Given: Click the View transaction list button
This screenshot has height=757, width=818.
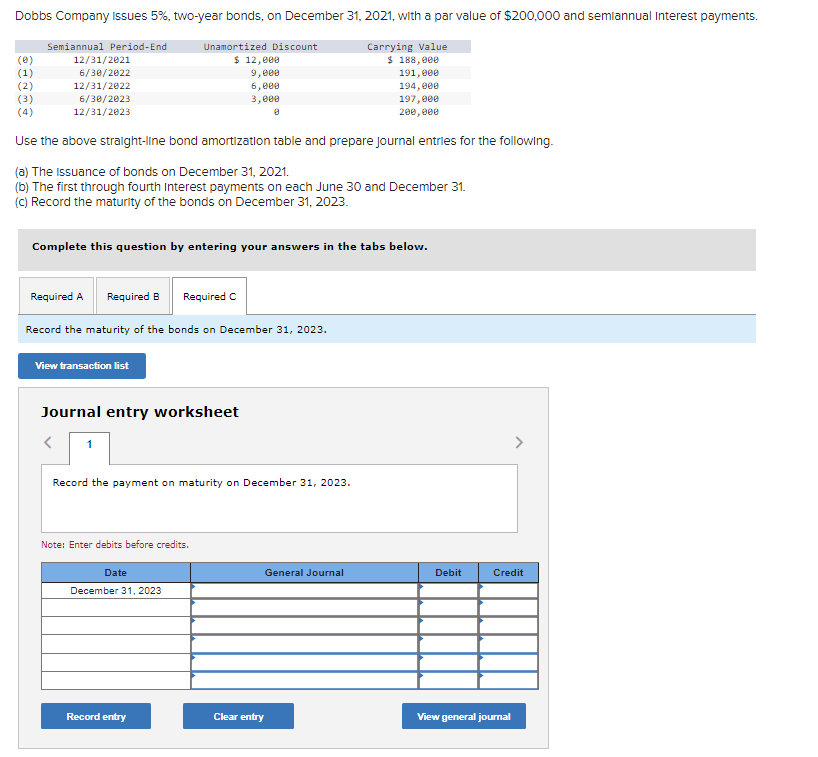Looking at the screenshot, I should coord(81,365).
